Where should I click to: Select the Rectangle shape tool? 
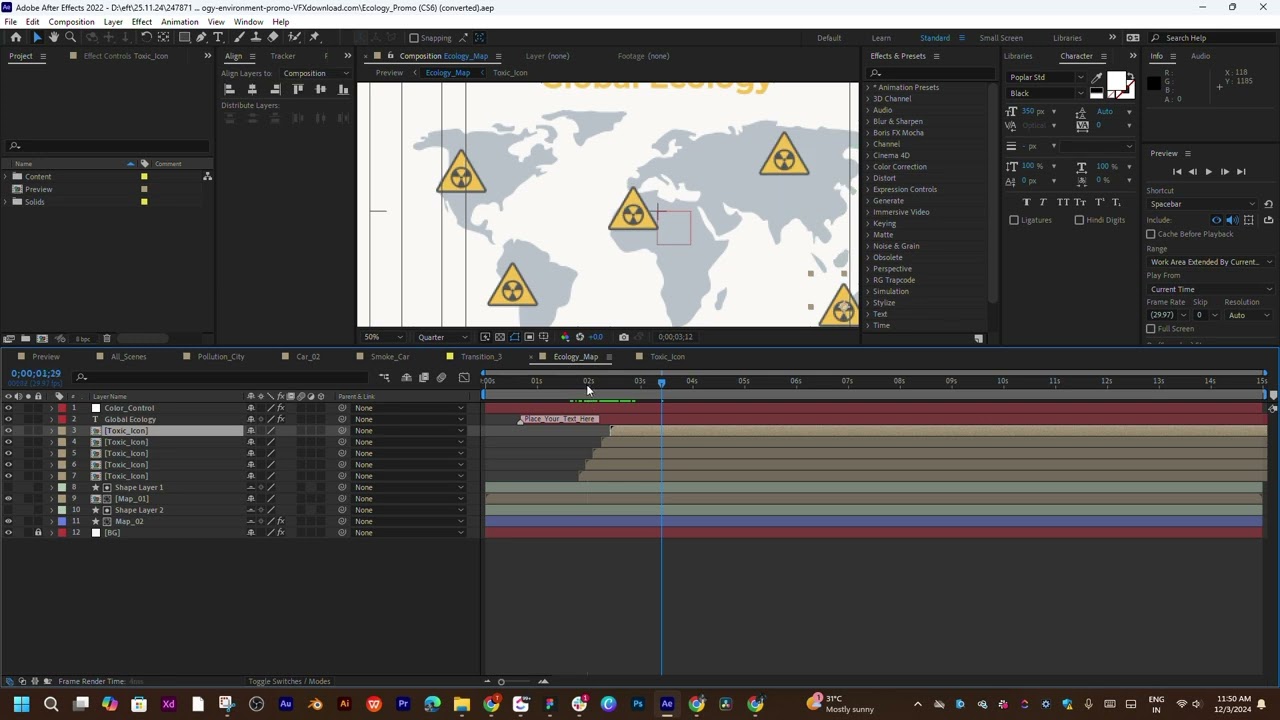click(184, 37)
